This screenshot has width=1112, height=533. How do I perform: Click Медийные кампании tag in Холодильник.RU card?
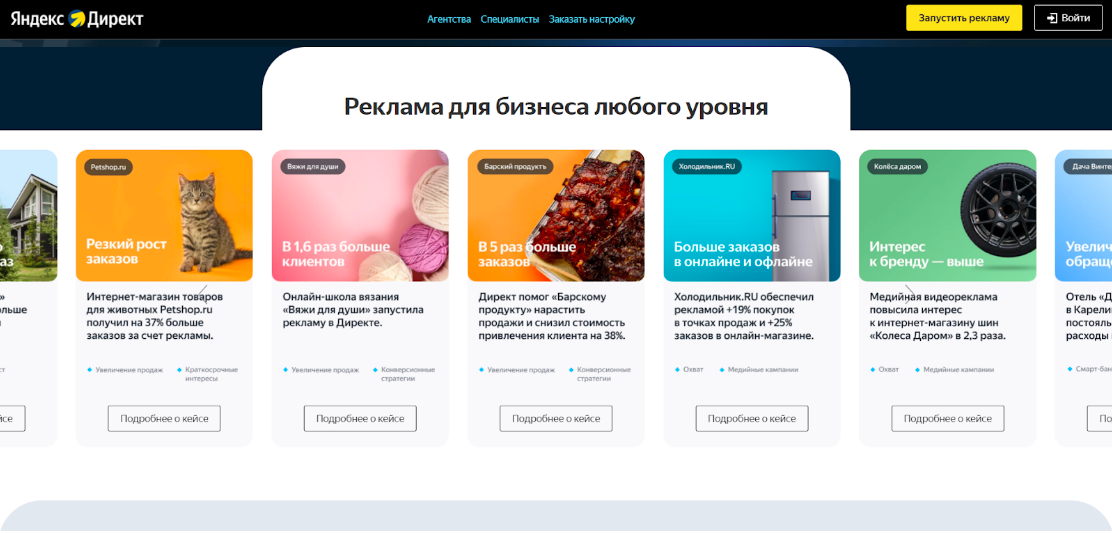(759, 370)
